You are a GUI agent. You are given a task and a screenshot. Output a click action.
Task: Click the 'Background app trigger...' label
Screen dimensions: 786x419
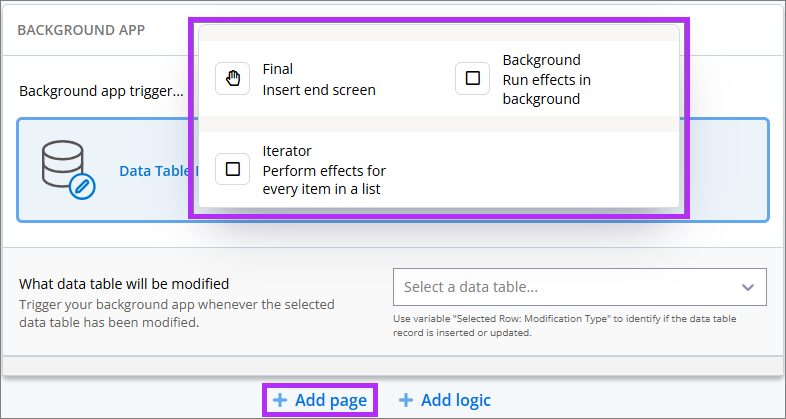pos(101,92)
